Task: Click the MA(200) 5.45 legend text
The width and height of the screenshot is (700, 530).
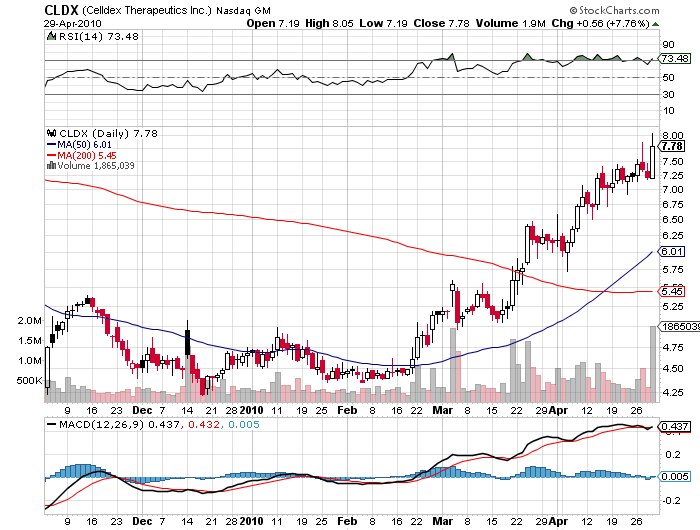Action: click(87, 156)
